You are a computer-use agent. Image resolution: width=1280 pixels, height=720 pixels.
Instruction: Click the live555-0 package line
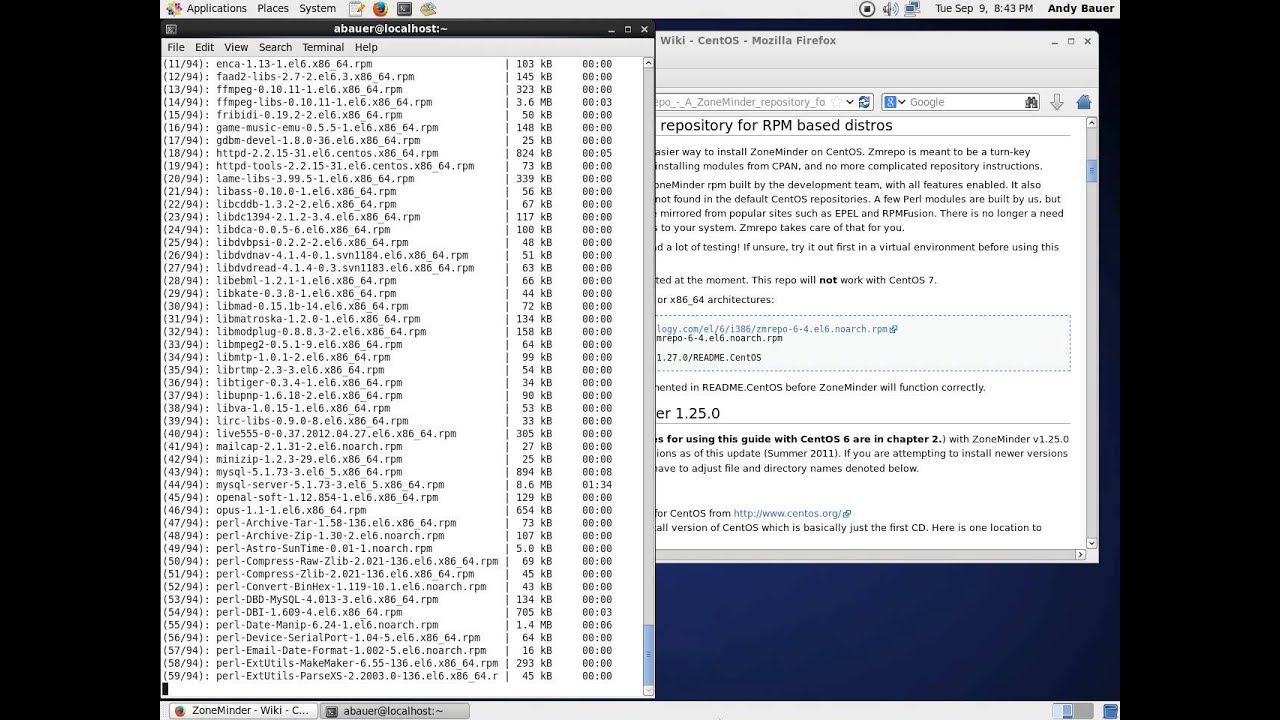[388, 434]
